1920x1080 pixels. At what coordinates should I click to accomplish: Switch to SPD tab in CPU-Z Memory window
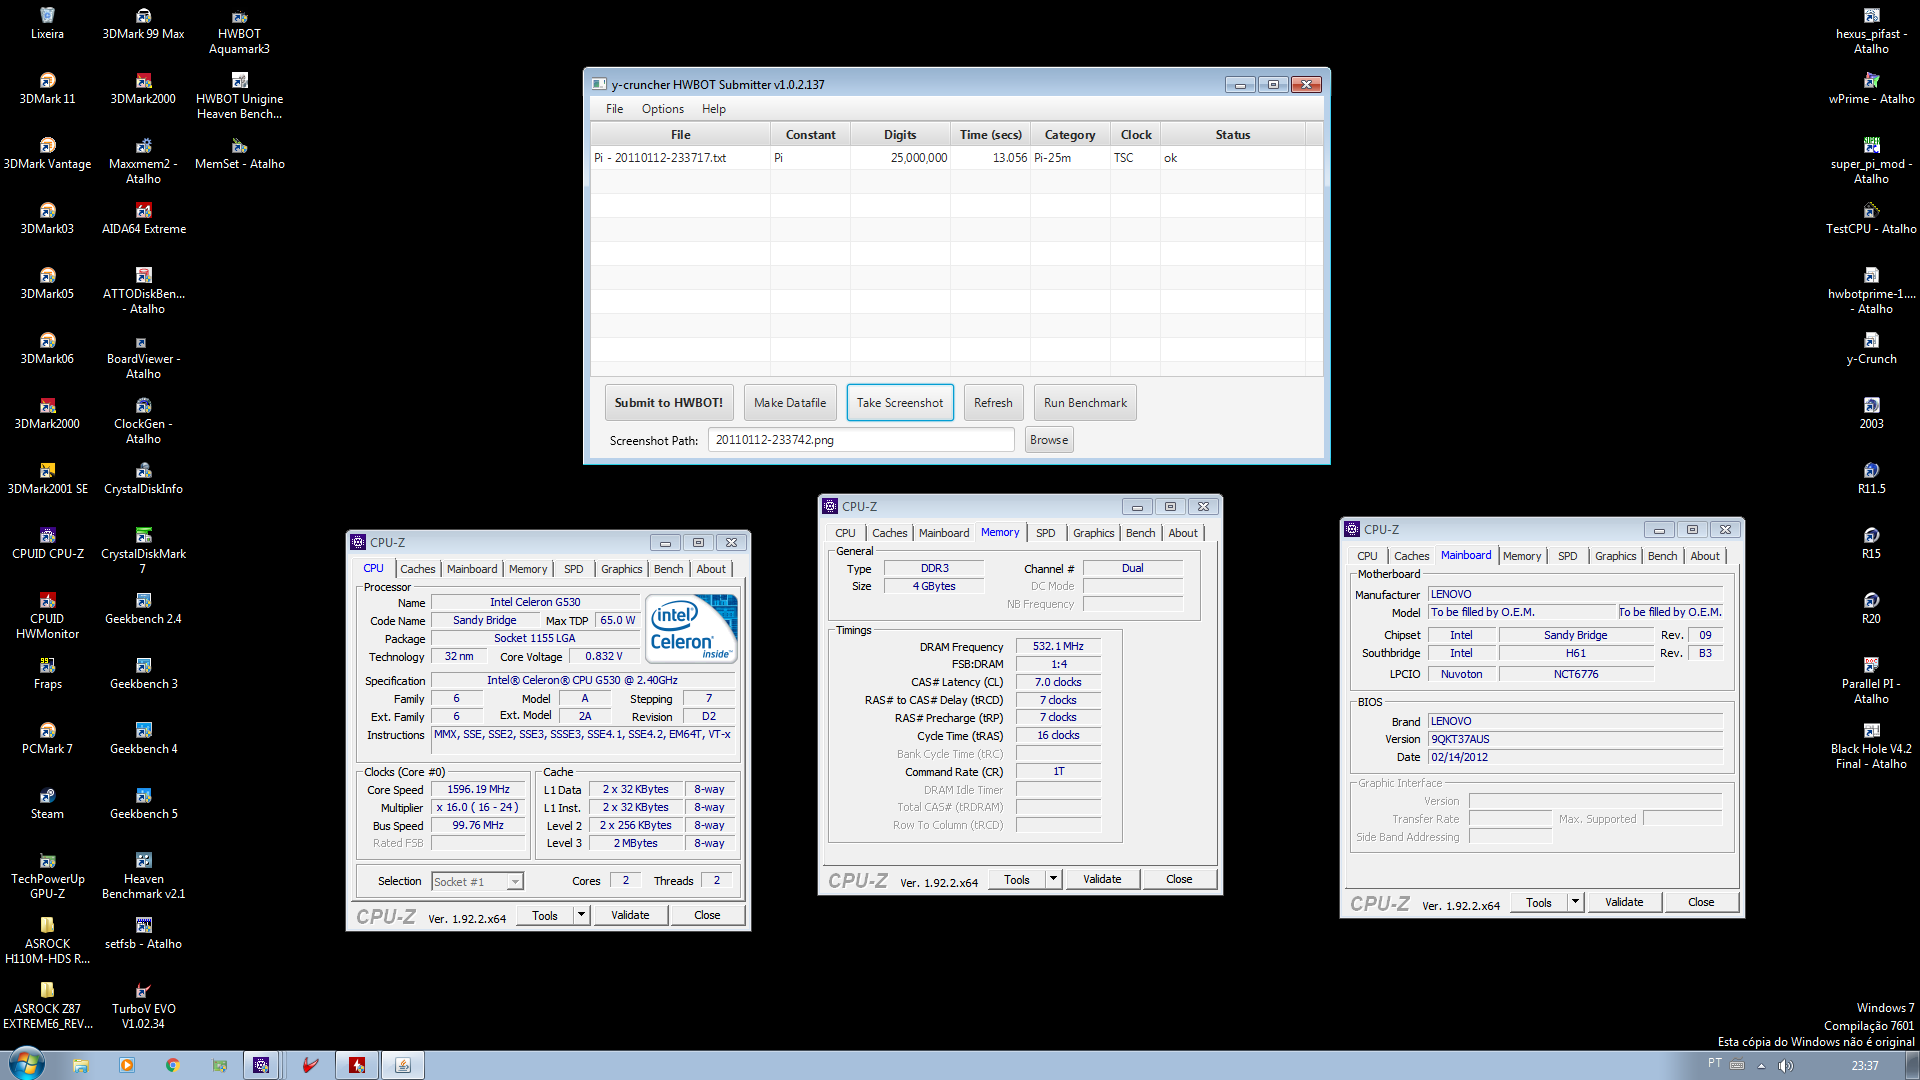click(1045, 533)
